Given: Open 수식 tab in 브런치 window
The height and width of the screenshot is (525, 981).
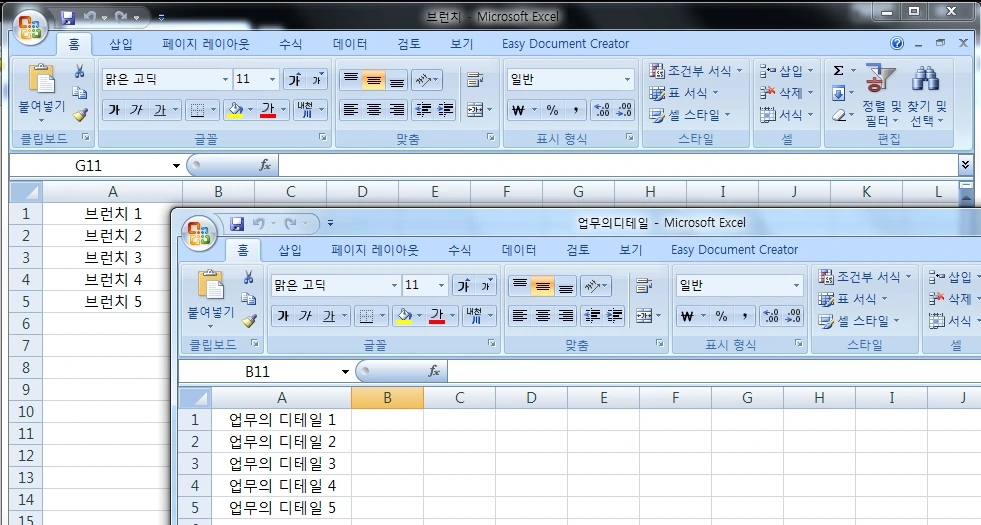Looking at the screenshot, I should pyautogui.click(x=290, y=44).
